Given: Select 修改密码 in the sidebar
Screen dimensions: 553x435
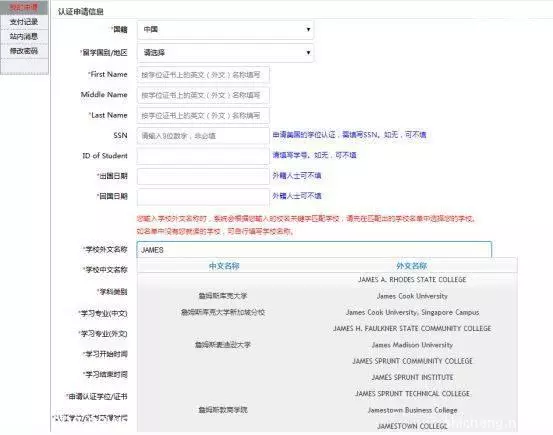Looking at the screenshot, I should (24, 51).
